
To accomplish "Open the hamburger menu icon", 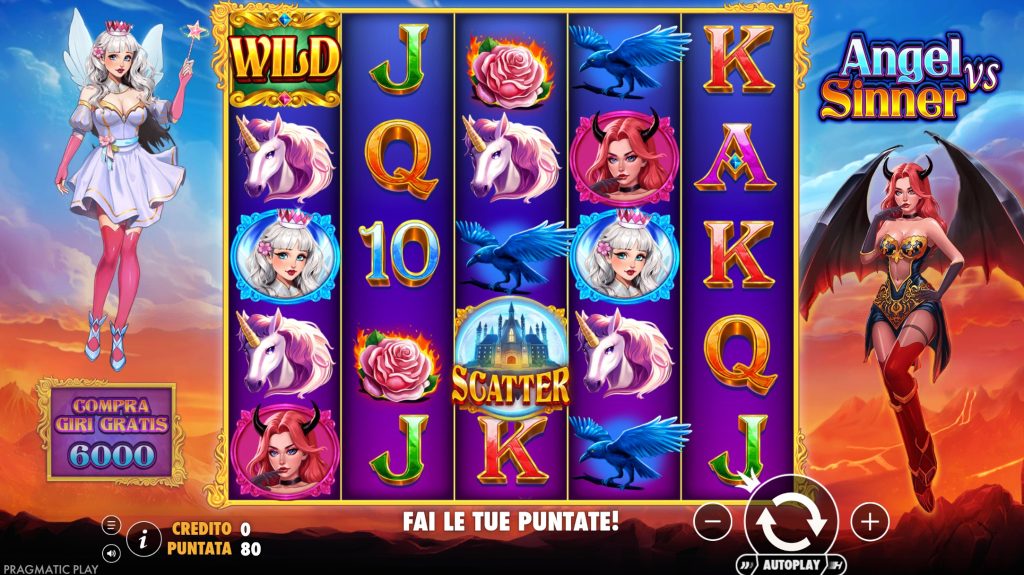I will [112, 525].
